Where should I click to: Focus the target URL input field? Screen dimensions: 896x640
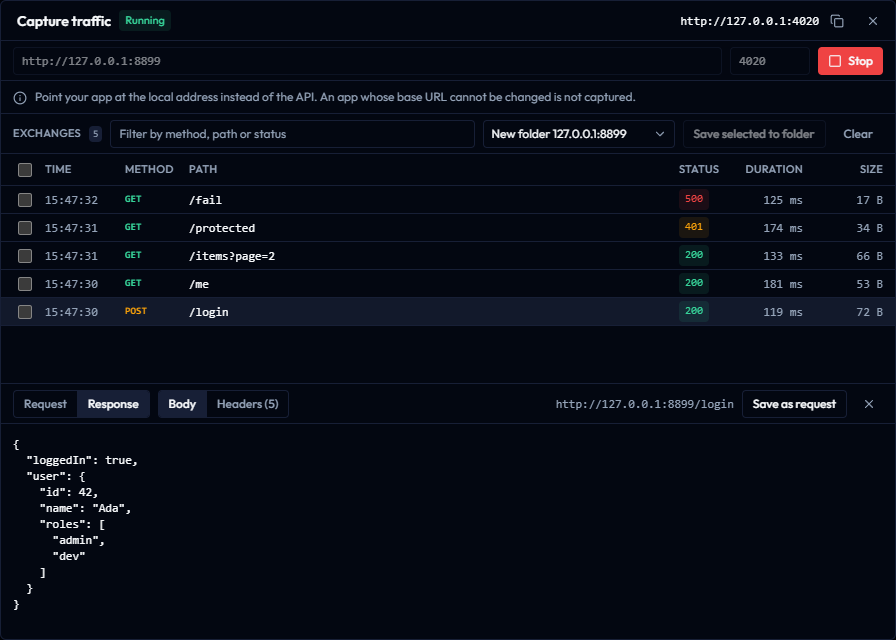tap(367, 61)
